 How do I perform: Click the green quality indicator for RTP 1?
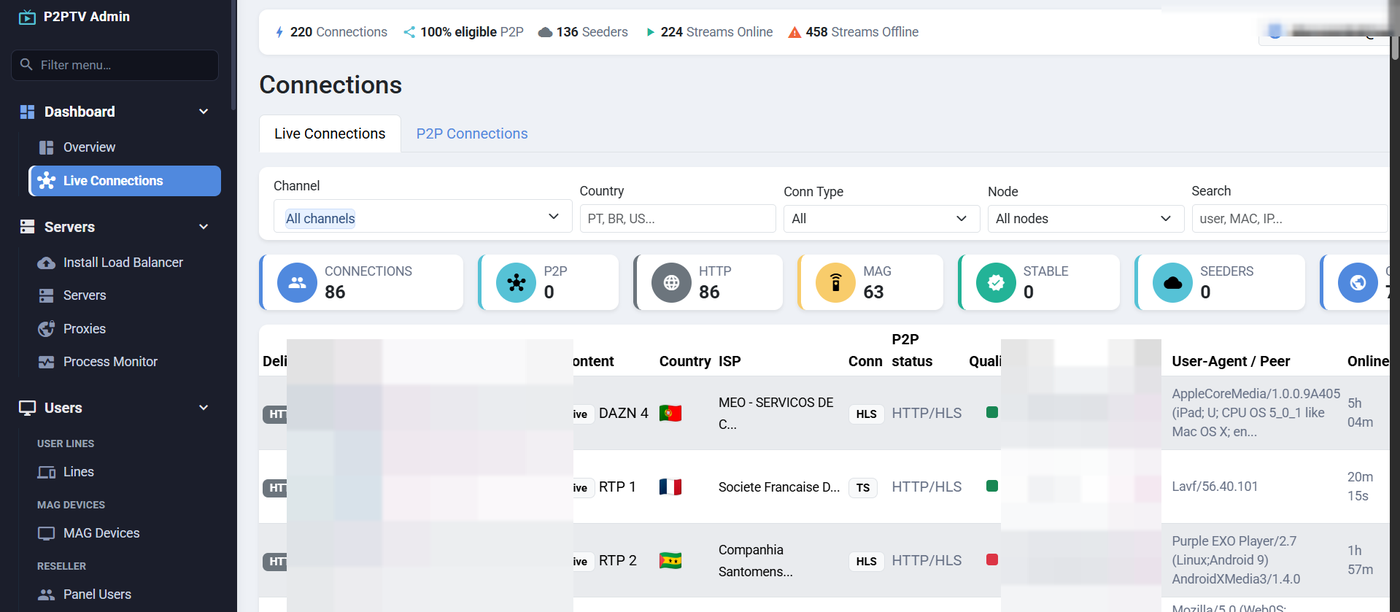point(992,486)
